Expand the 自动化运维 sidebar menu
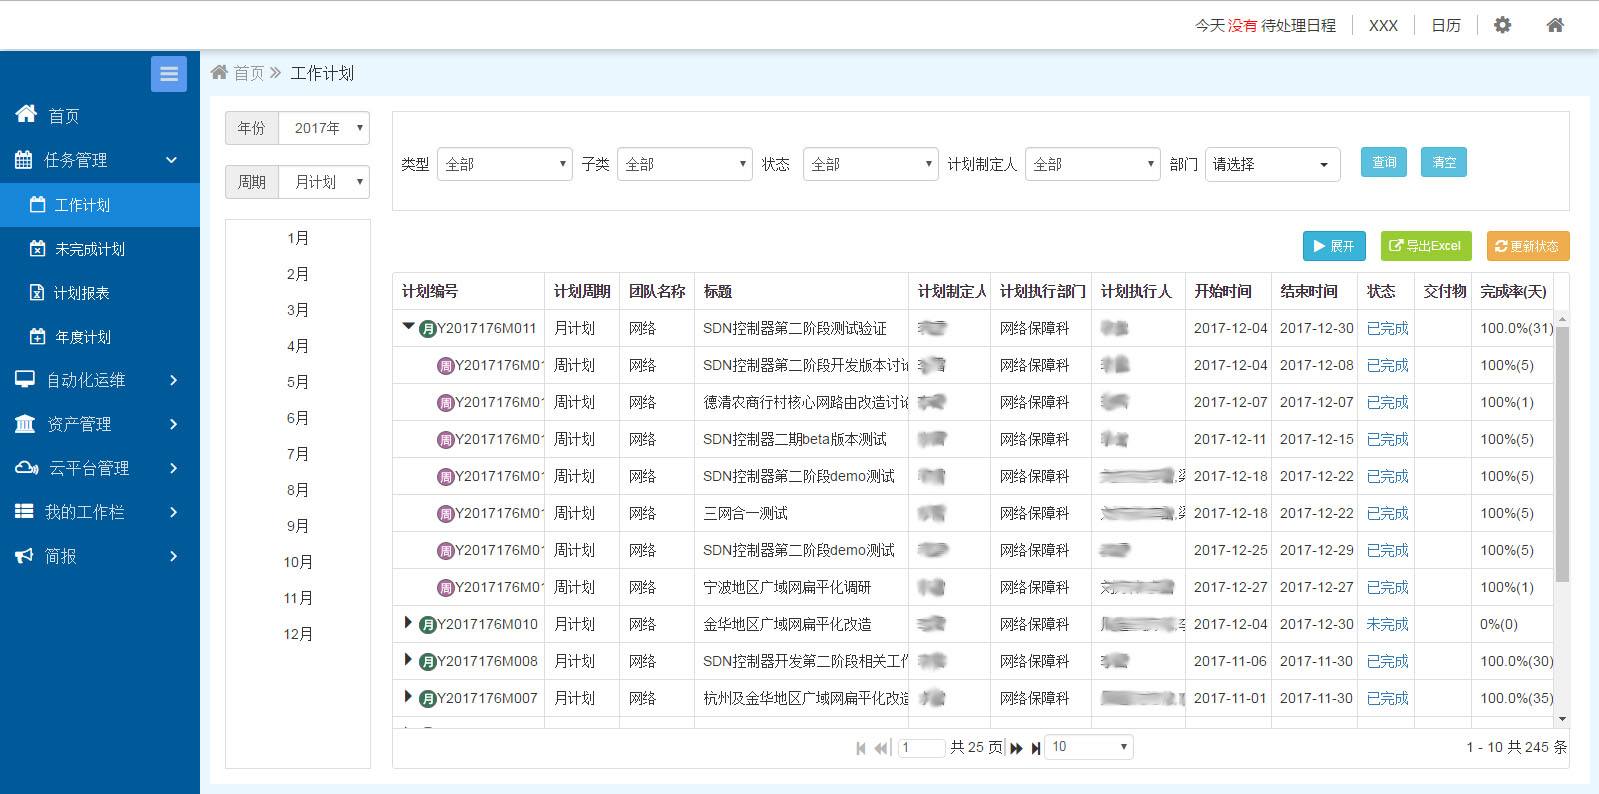The height and width of the screenshot is (794, 1599). pyautogui.click(x=100, y=380)
